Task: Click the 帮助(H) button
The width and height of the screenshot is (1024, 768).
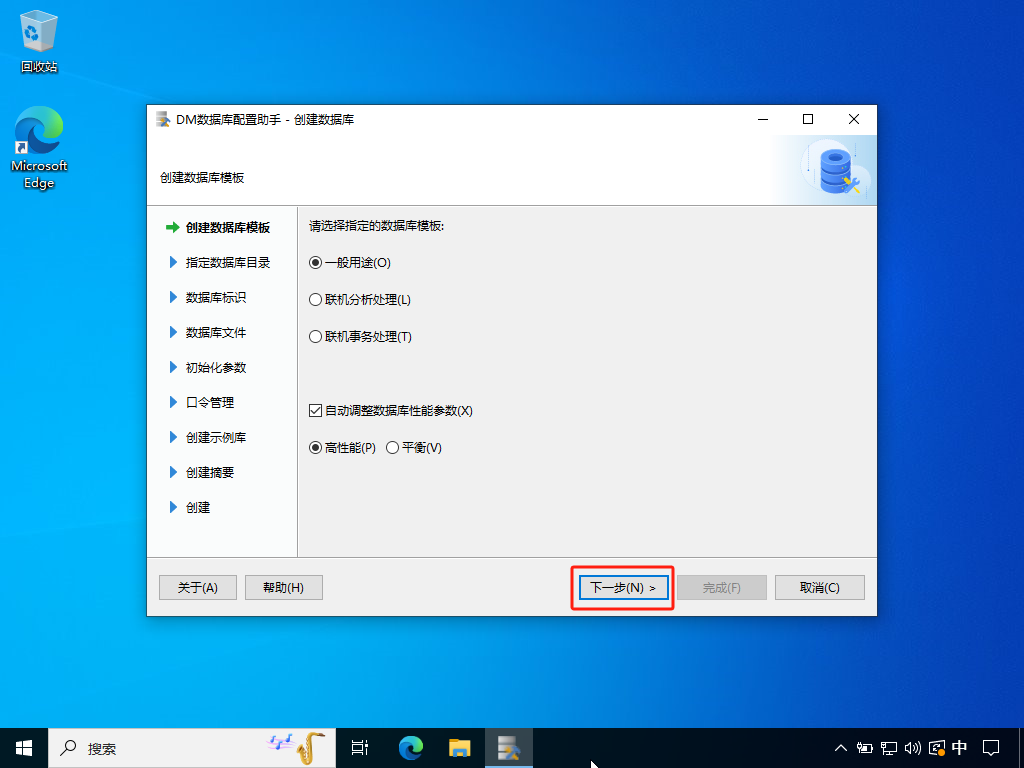Action: tap(283, 588)
